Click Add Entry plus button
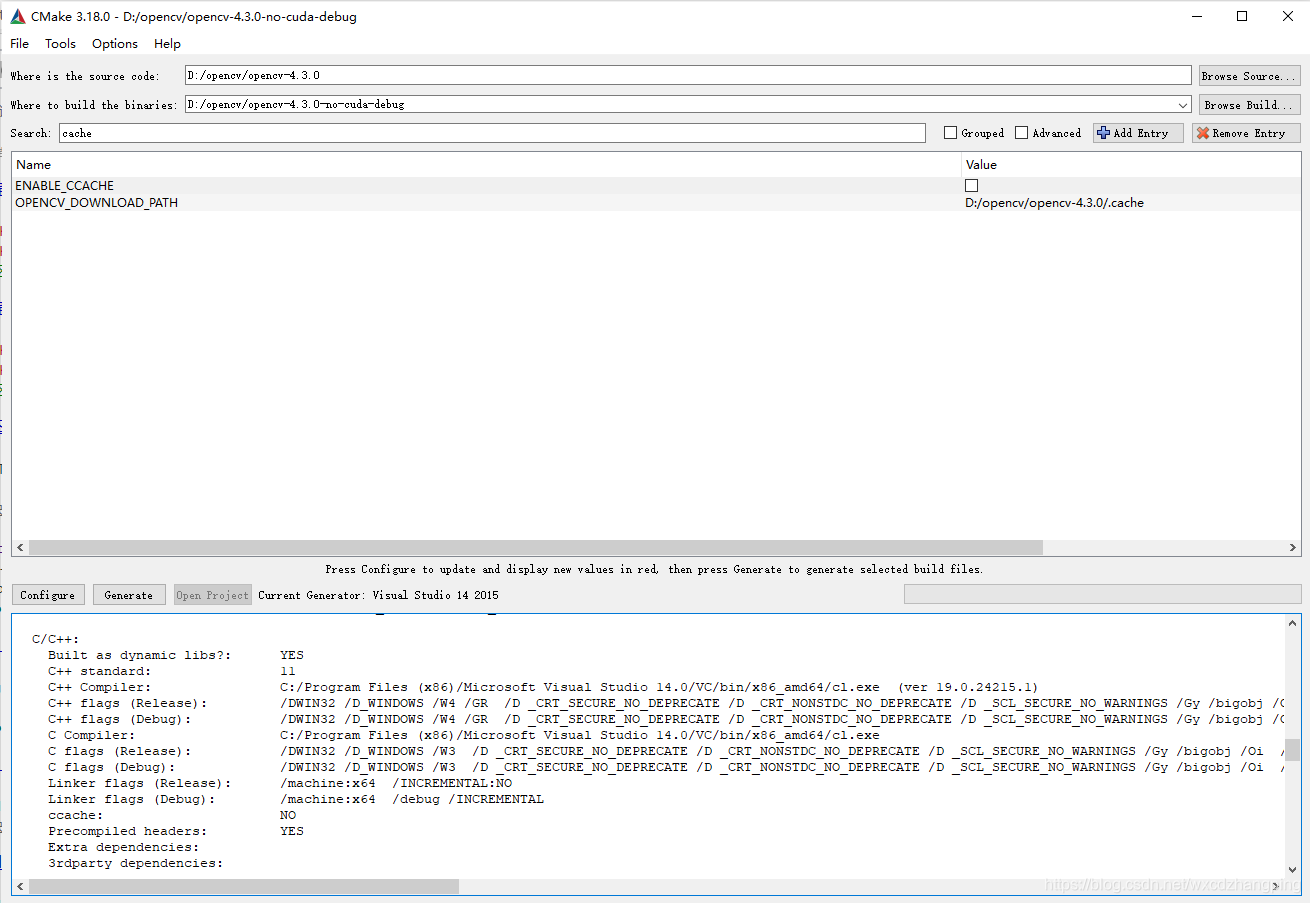Viewport: 1310px width, 903px height. coord(1138,133)
